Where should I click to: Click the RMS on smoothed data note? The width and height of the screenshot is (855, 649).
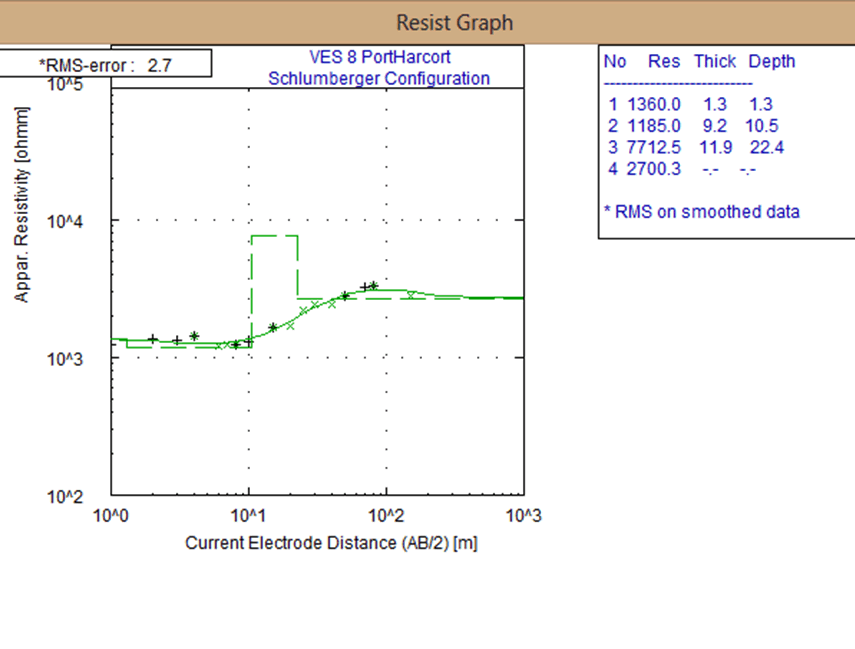click(702, 212)
